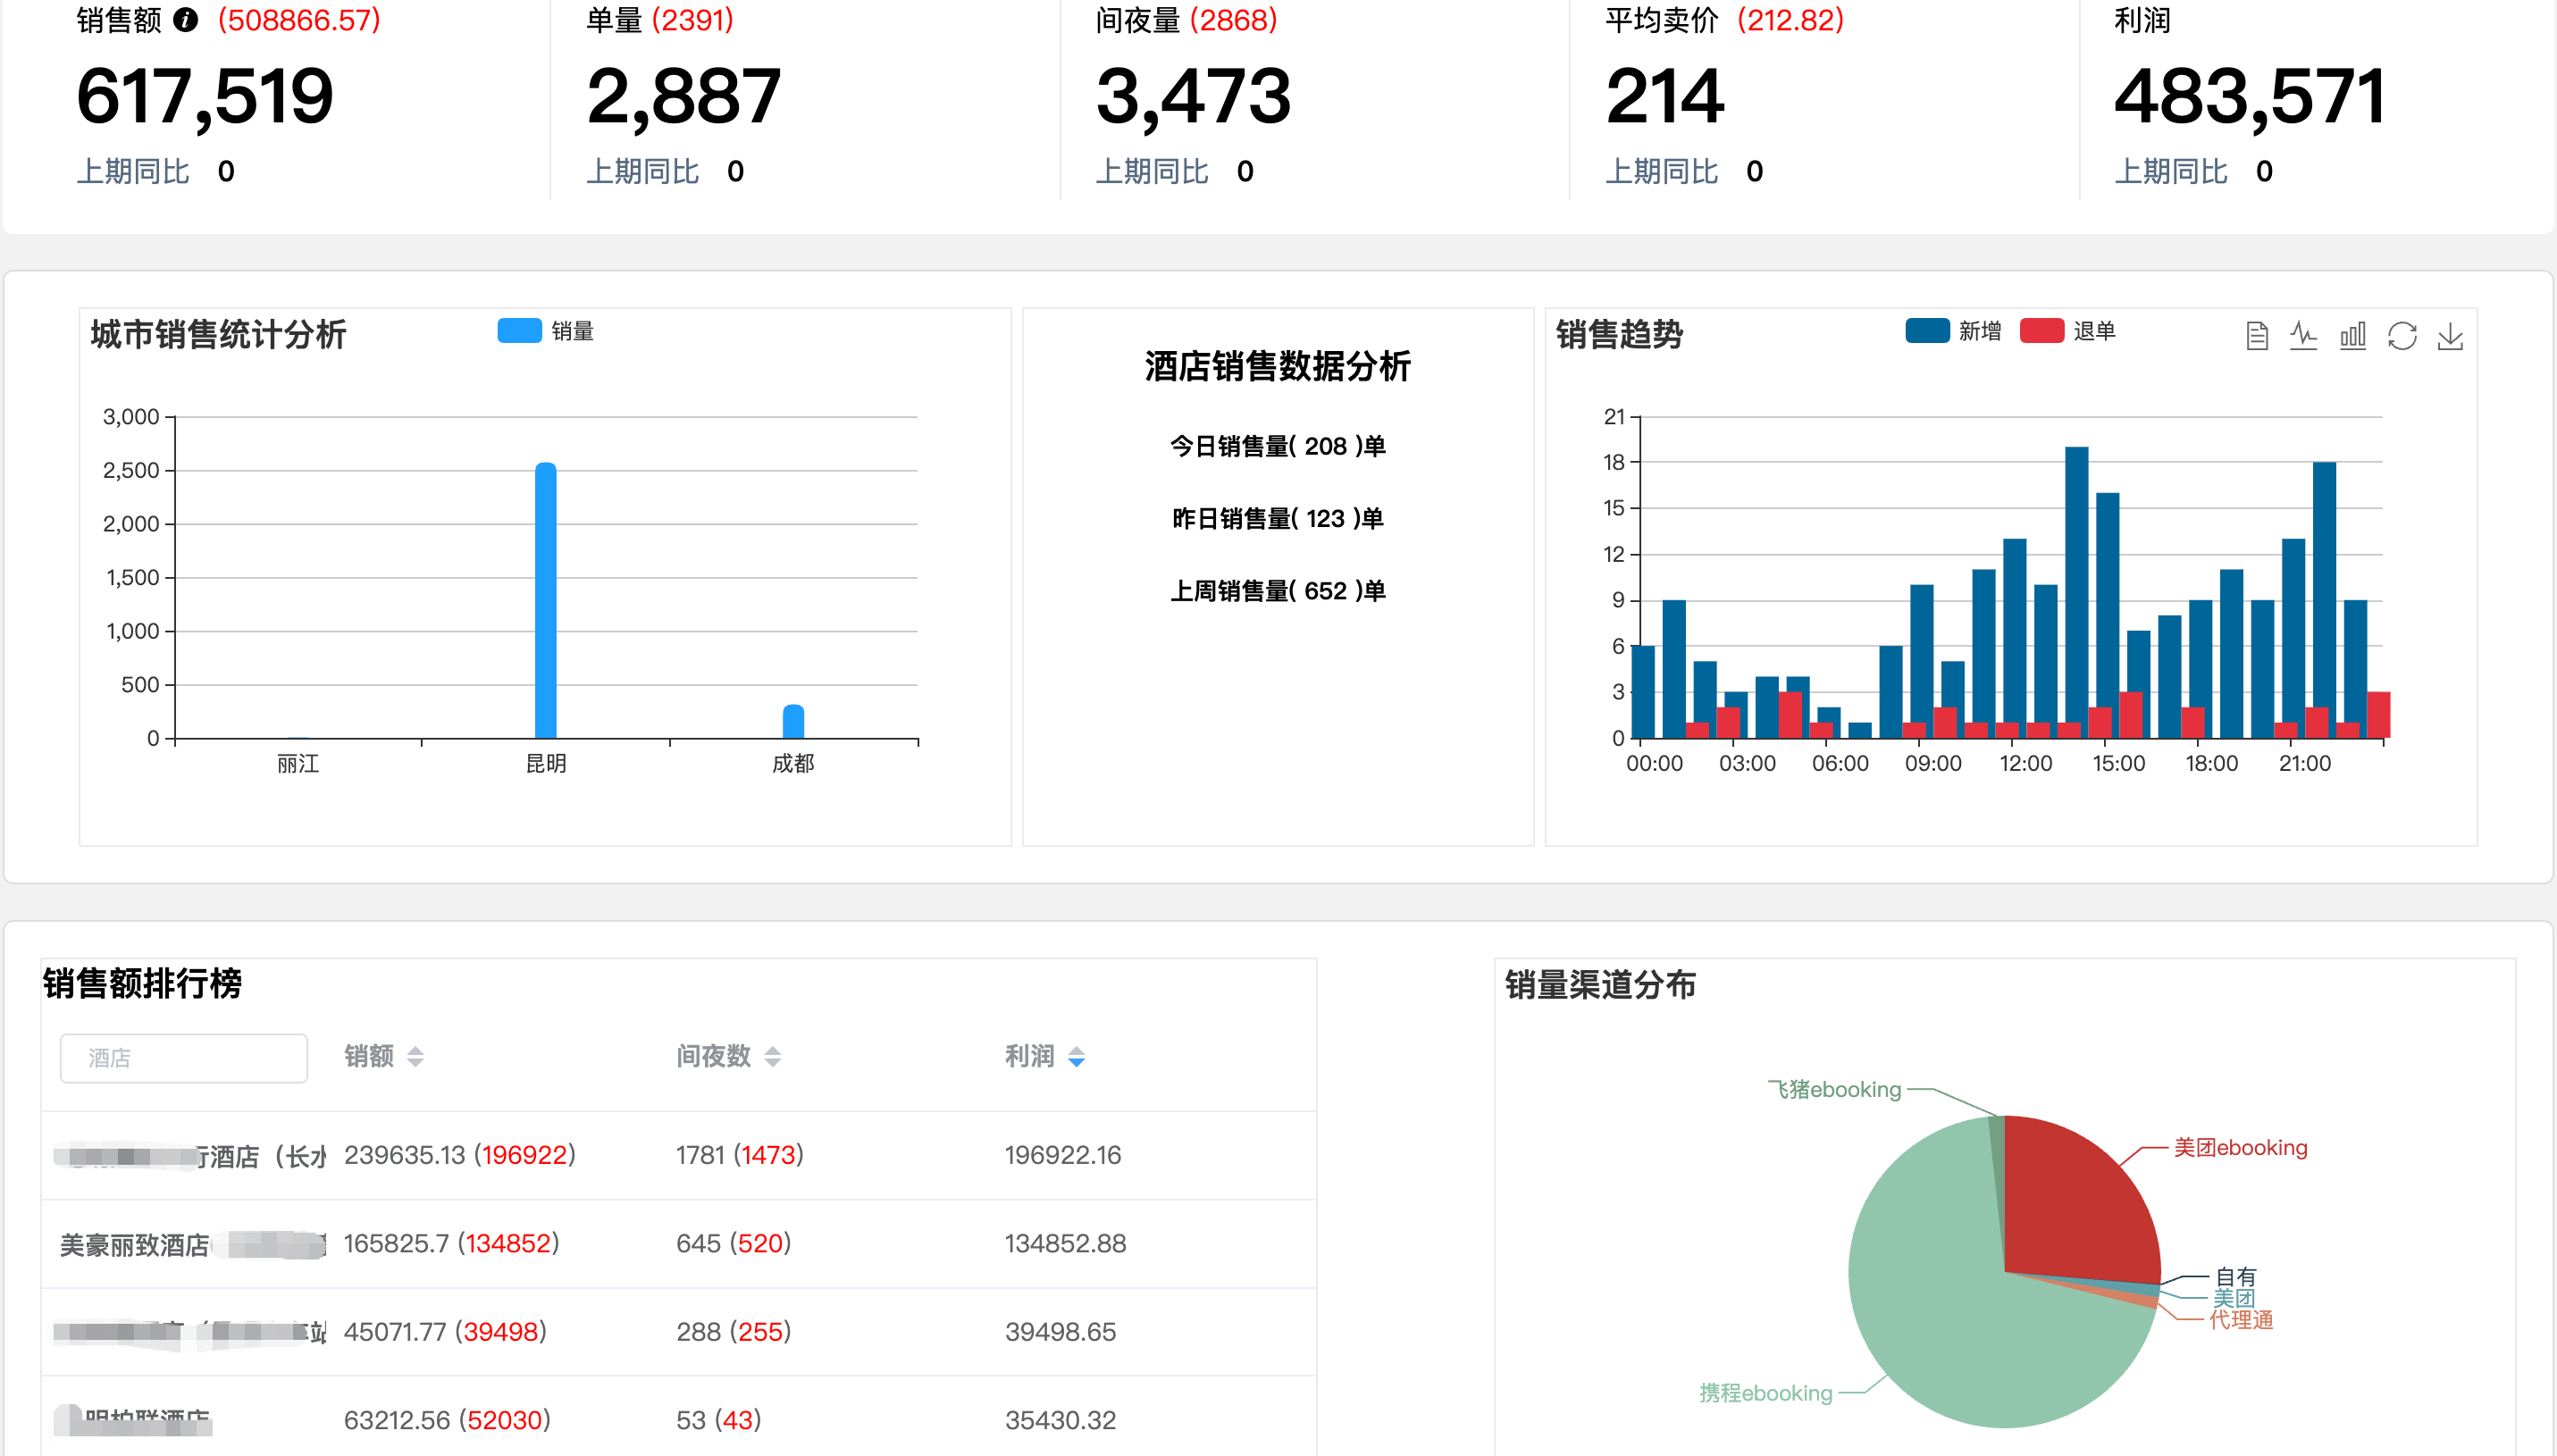Click 飞猪ebooking pie chart label
The width and height of the screenshot is (2557, 1456).
click(1834, 1090)
